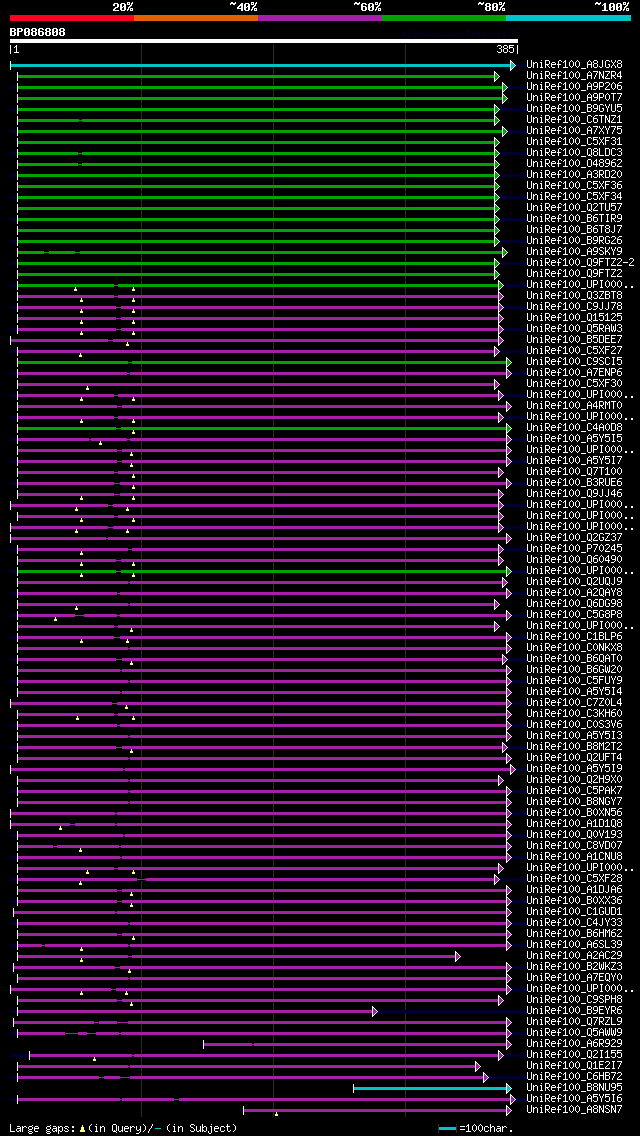Select label UniRef100_C5XF34
This screenshot has height=1136, width=640.
(574, 196)
